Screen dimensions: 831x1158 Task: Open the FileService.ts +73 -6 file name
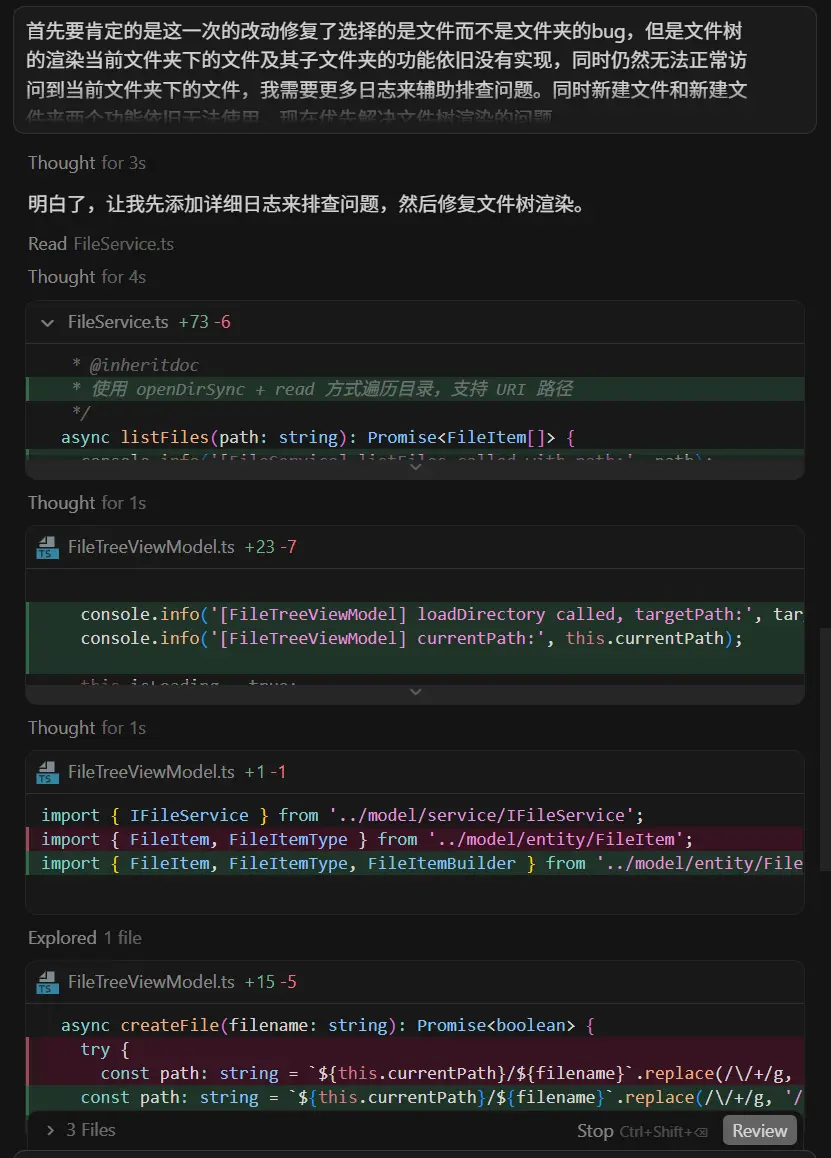[118, 322]
